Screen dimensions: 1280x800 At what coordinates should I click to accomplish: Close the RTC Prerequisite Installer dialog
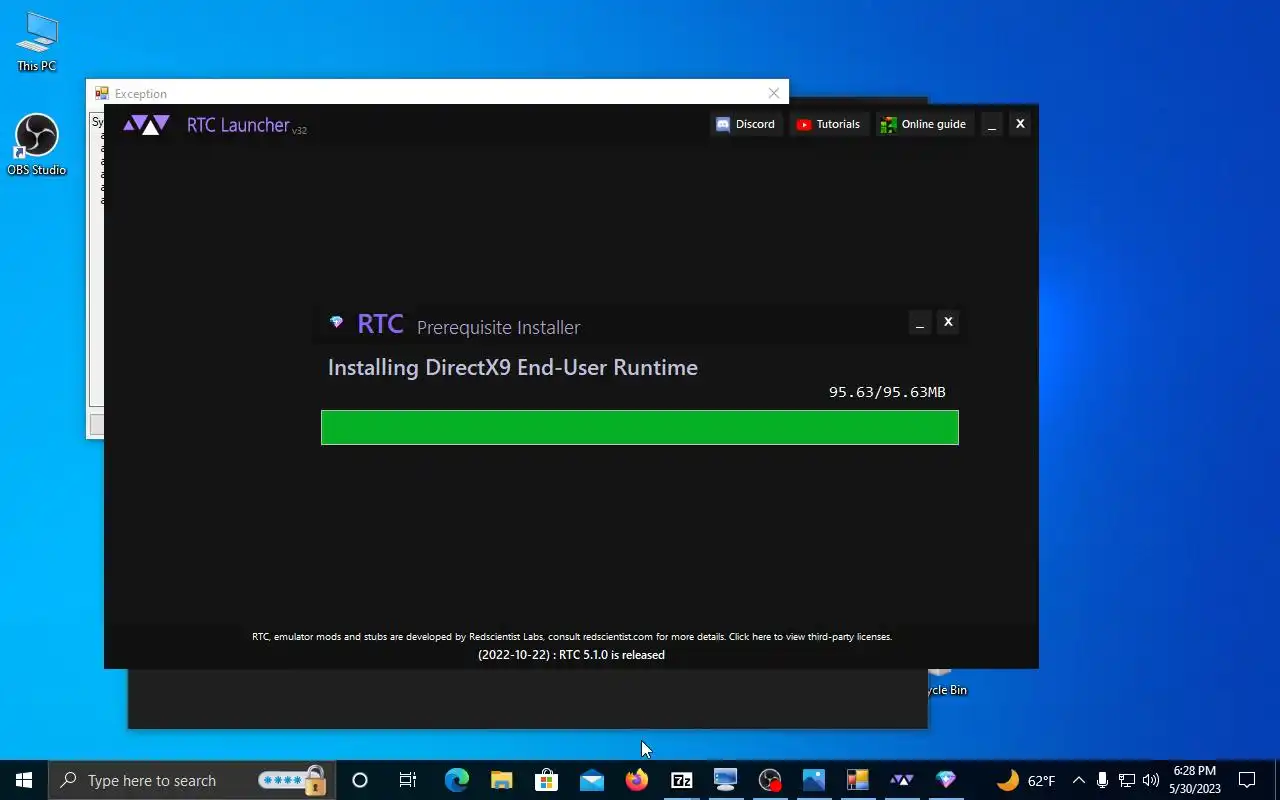tap(948, 322)
